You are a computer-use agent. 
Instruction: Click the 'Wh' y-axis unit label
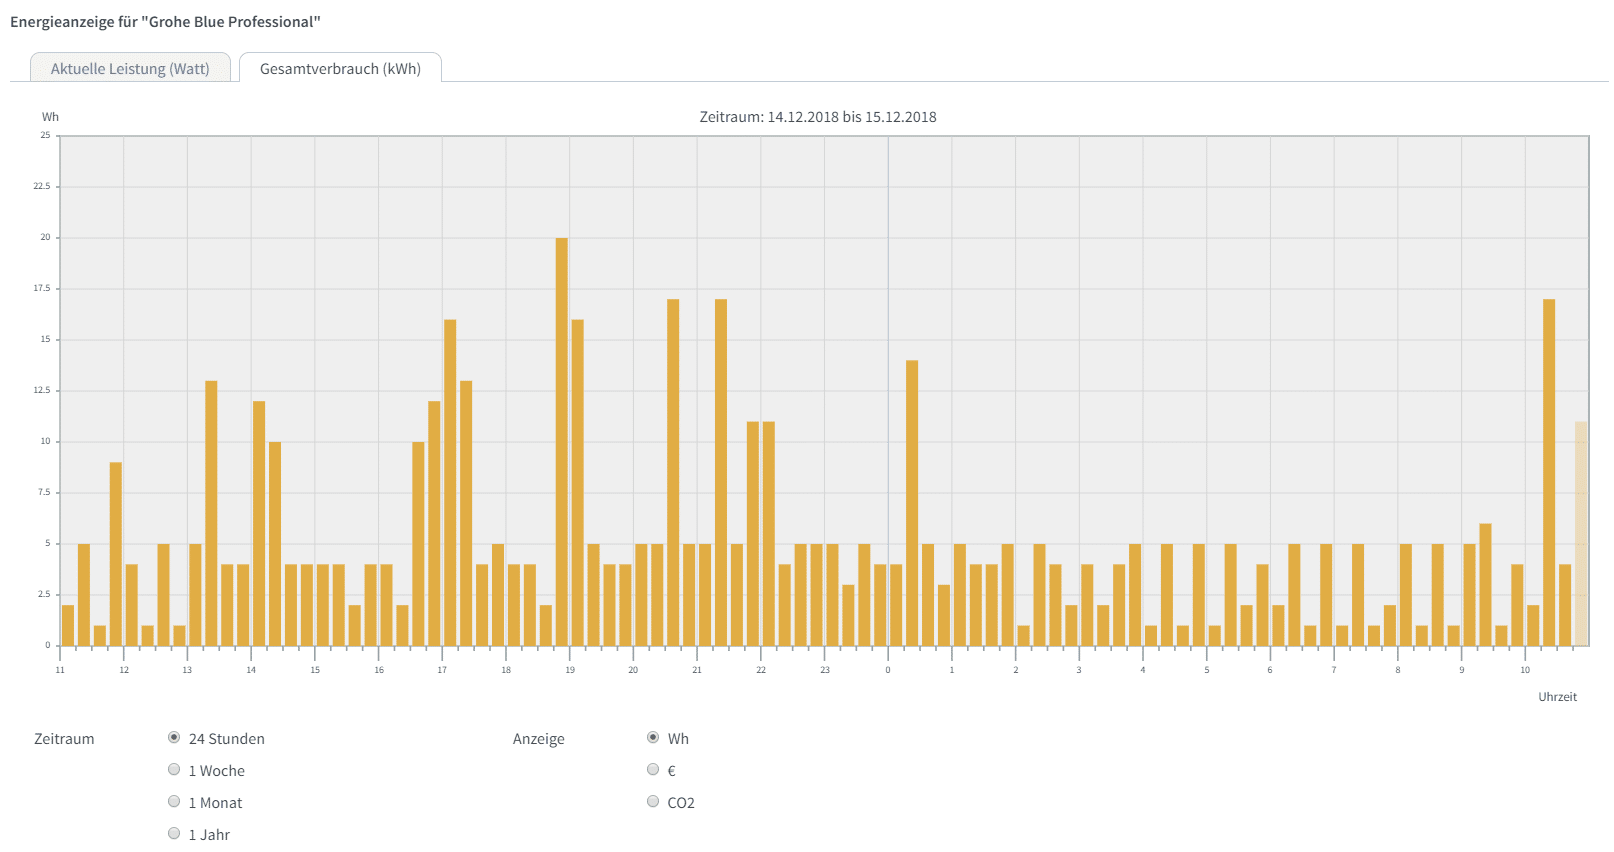pyautogui.click(x=50, y=117)
